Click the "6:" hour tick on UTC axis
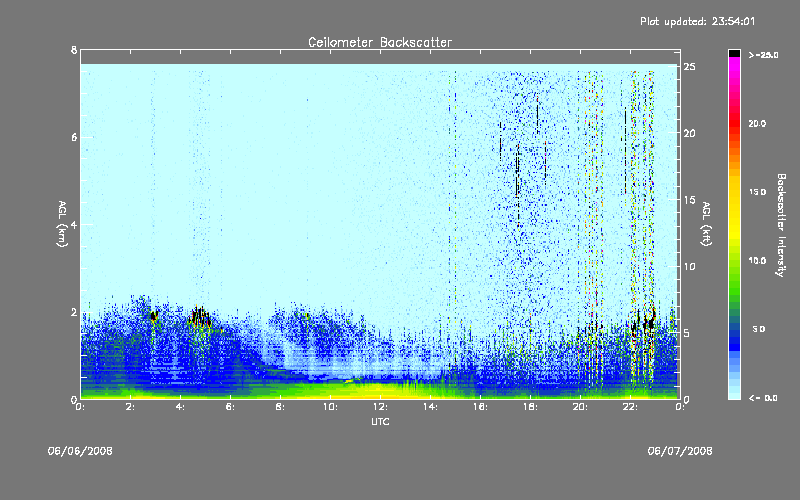The image size is (800, 500). point(230,407)
